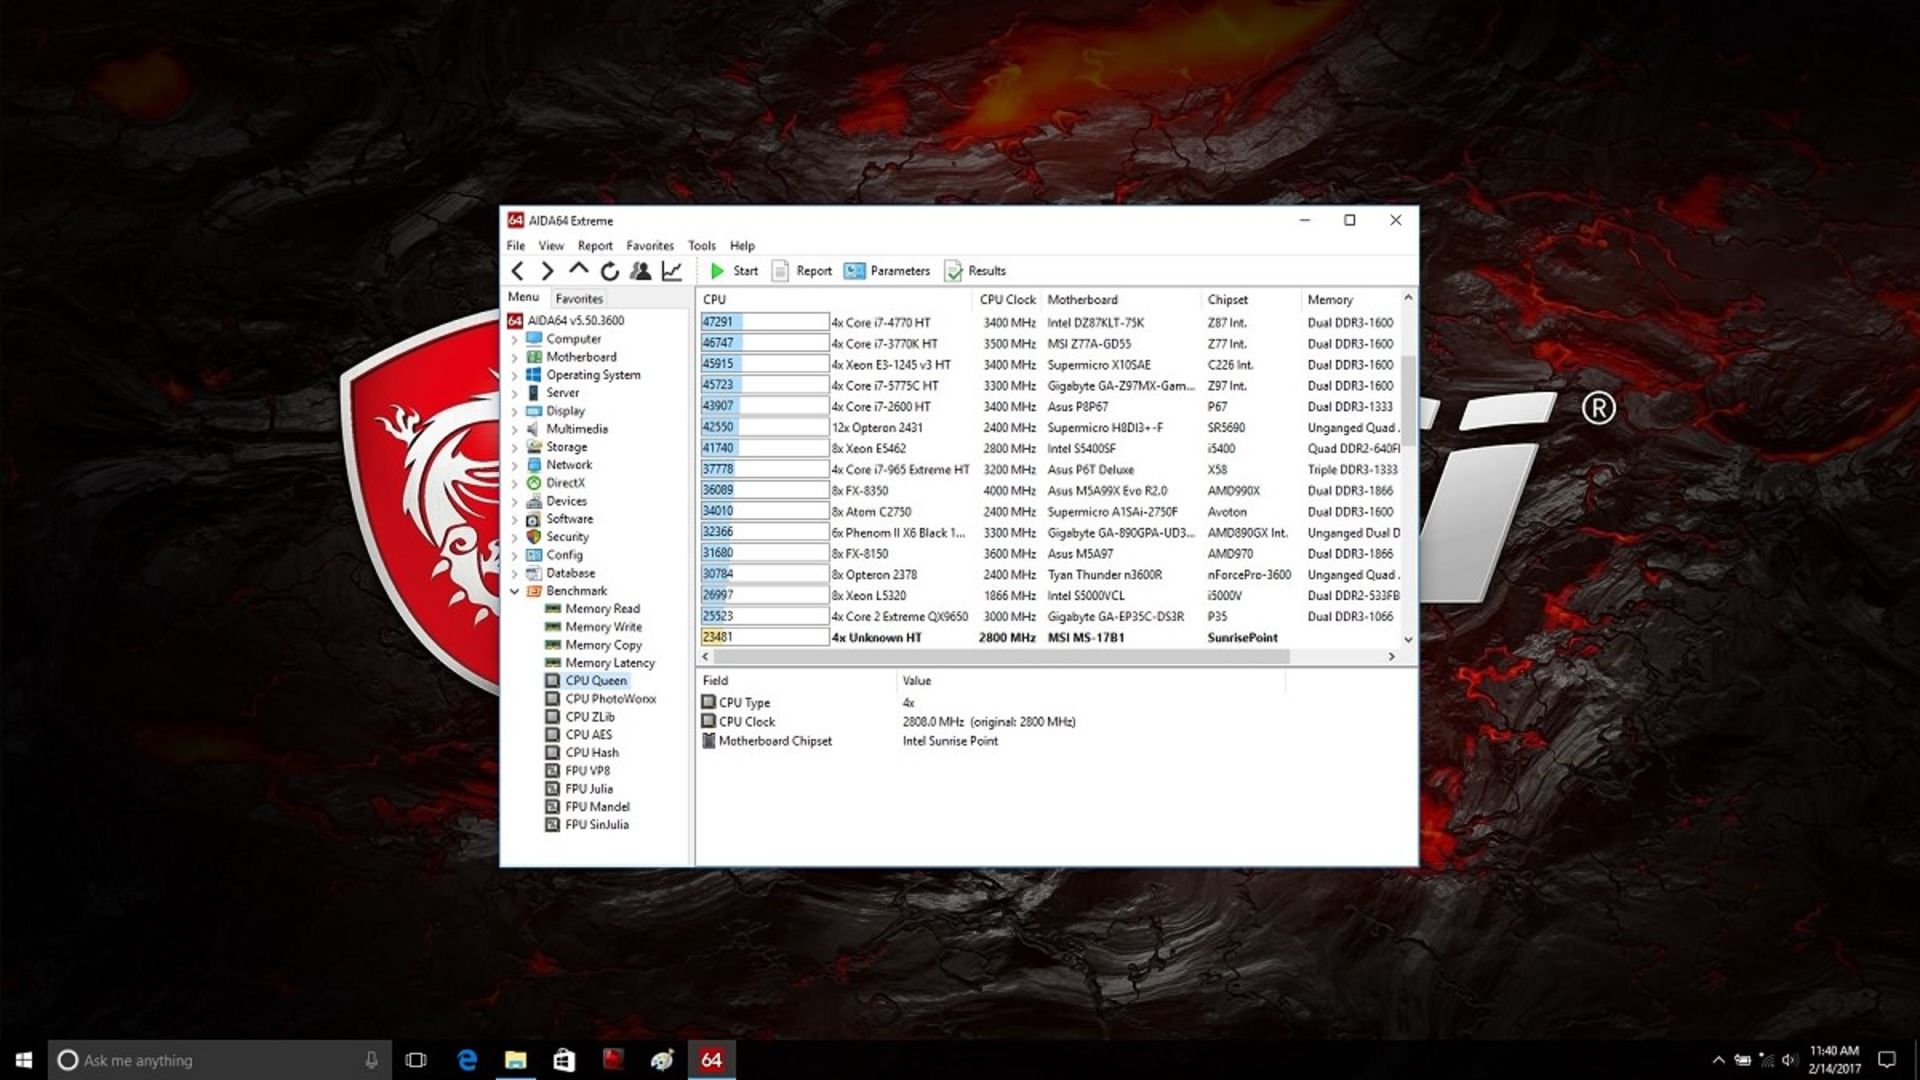Screen dimensions: 1920x1080
Task: Click the Refresh toolbar icon
Action: 609,271
